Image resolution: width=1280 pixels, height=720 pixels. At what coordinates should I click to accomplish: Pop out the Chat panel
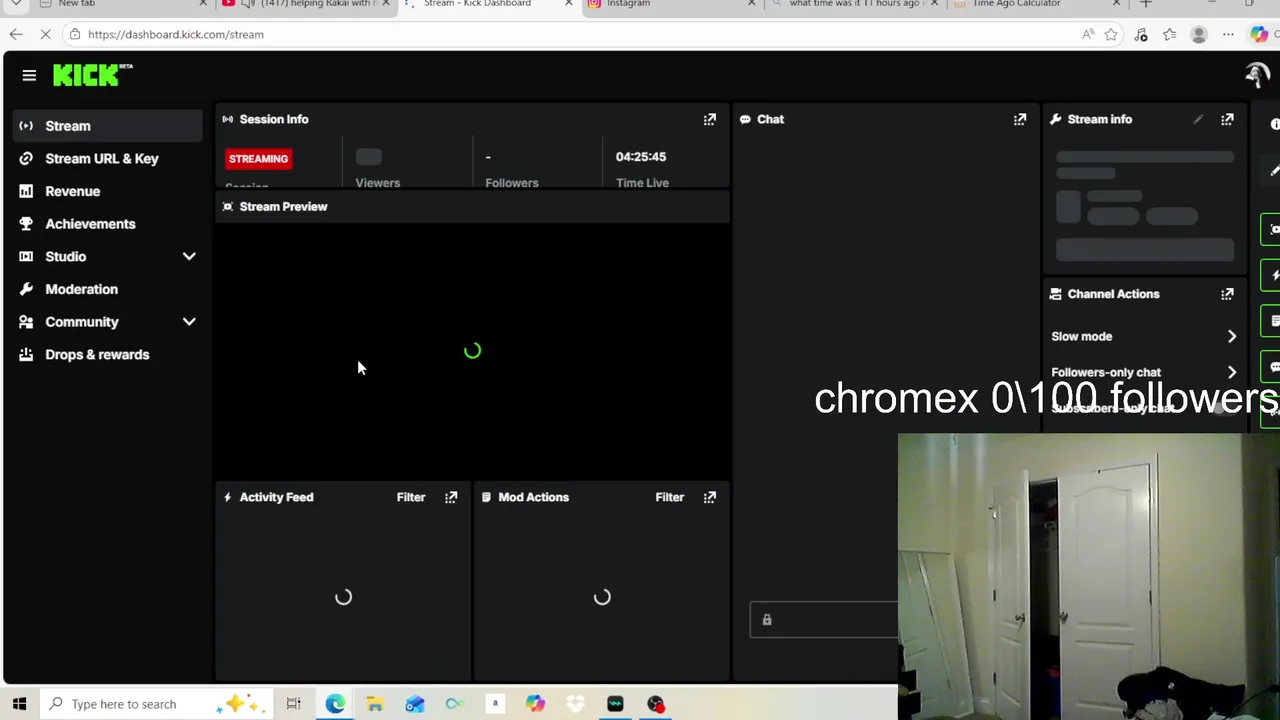pos(1020,119)
